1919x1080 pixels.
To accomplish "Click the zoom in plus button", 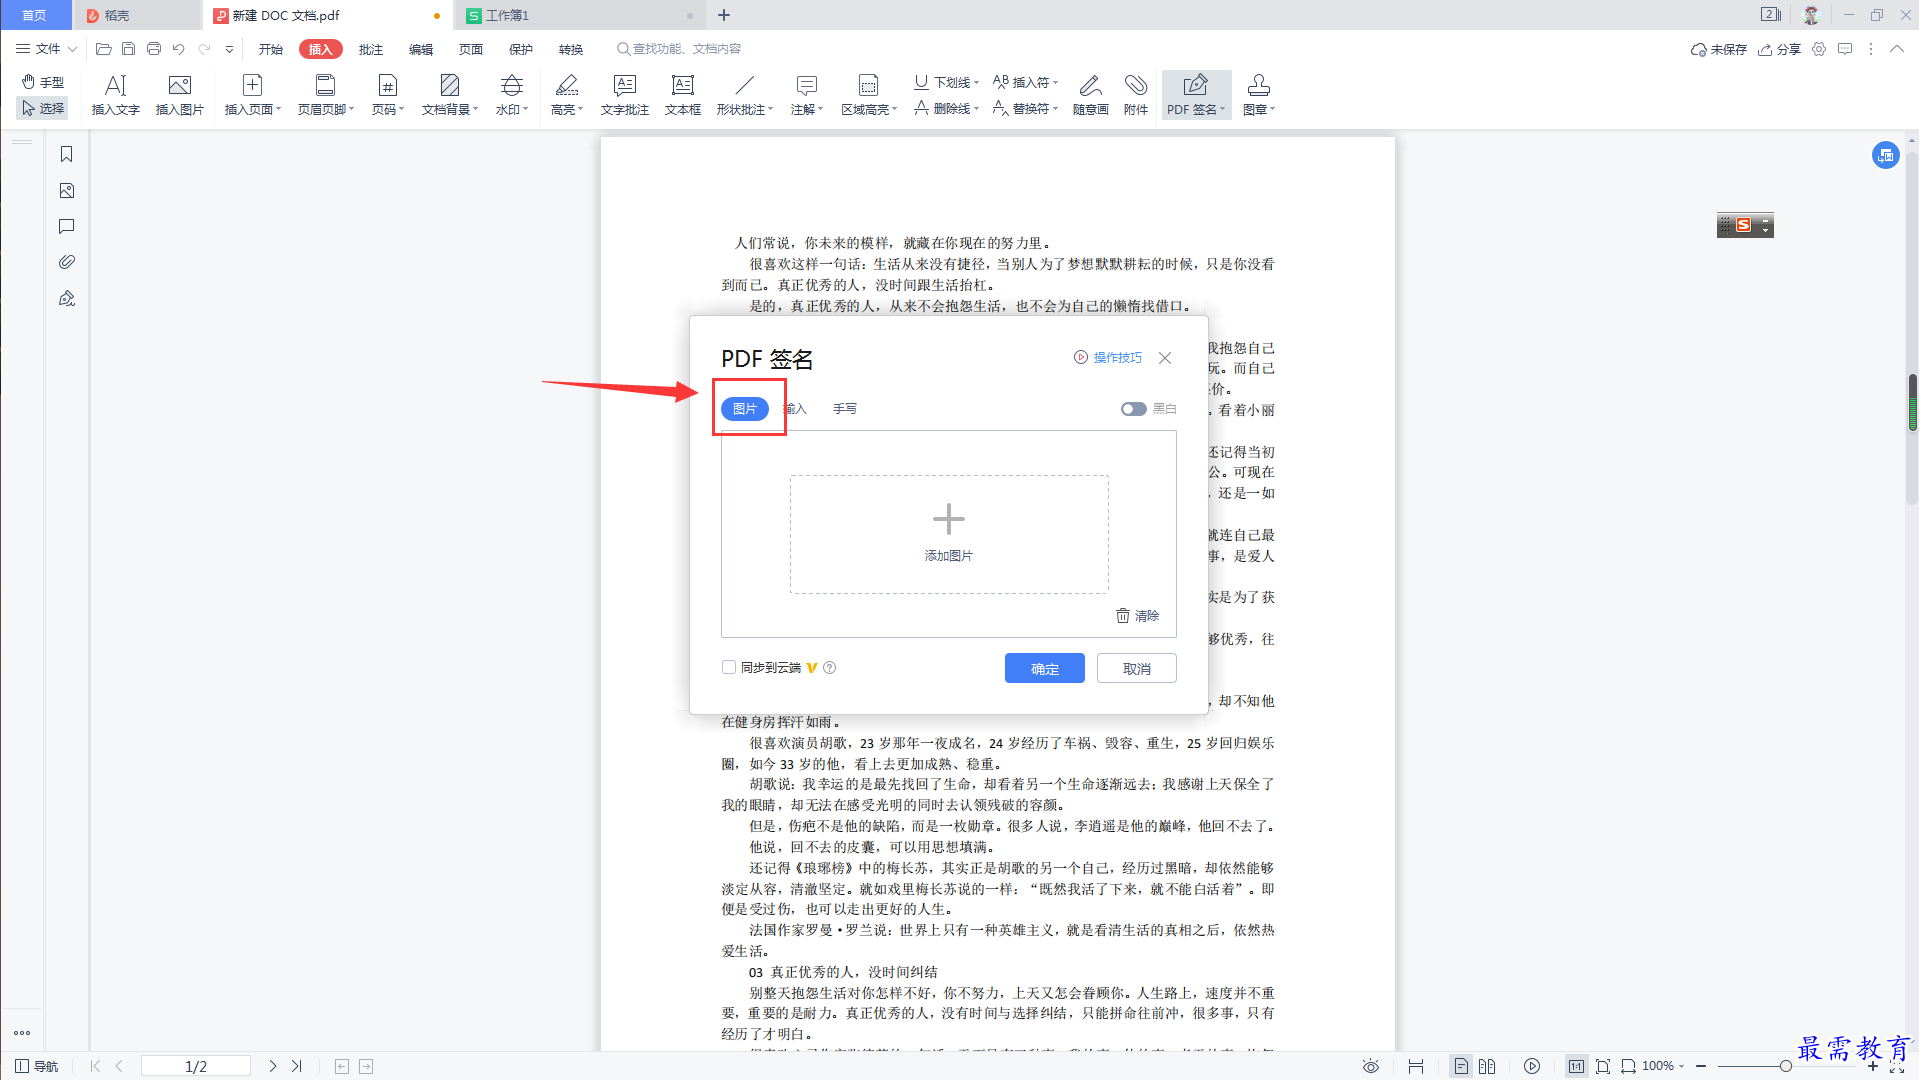I will (1873, 1066).
